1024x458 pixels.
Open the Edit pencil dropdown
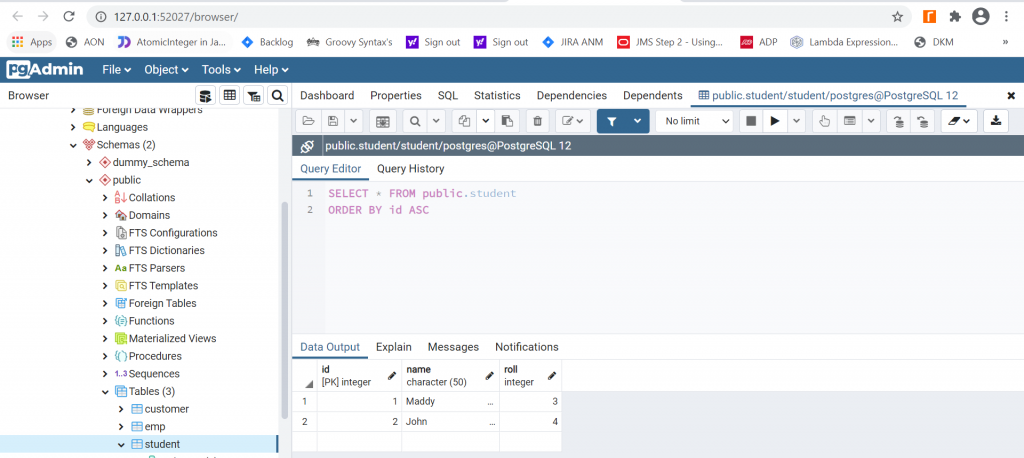573,121
